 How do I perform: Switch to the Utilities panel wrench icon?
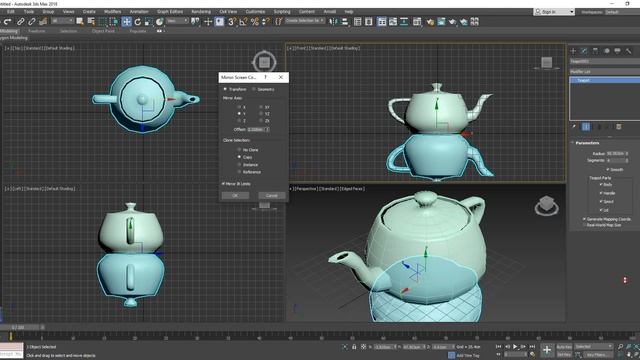[x=629, y=51]
